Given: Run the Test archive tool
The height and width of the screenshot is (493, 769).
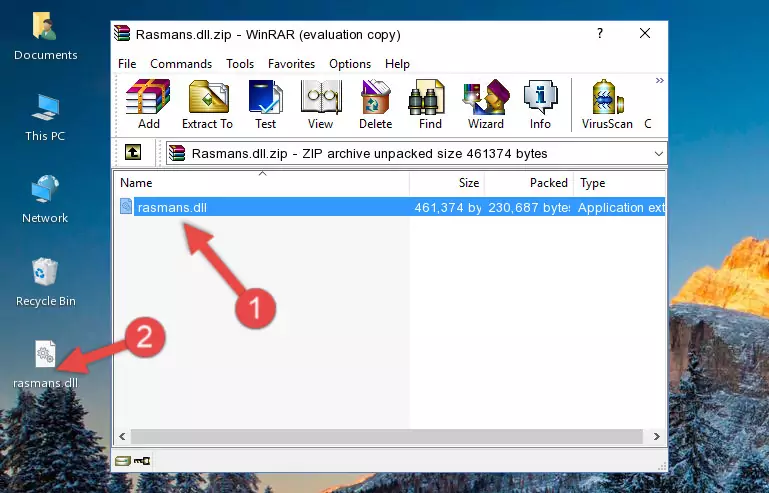Looking at the screenshot, I should pos(265,104).
